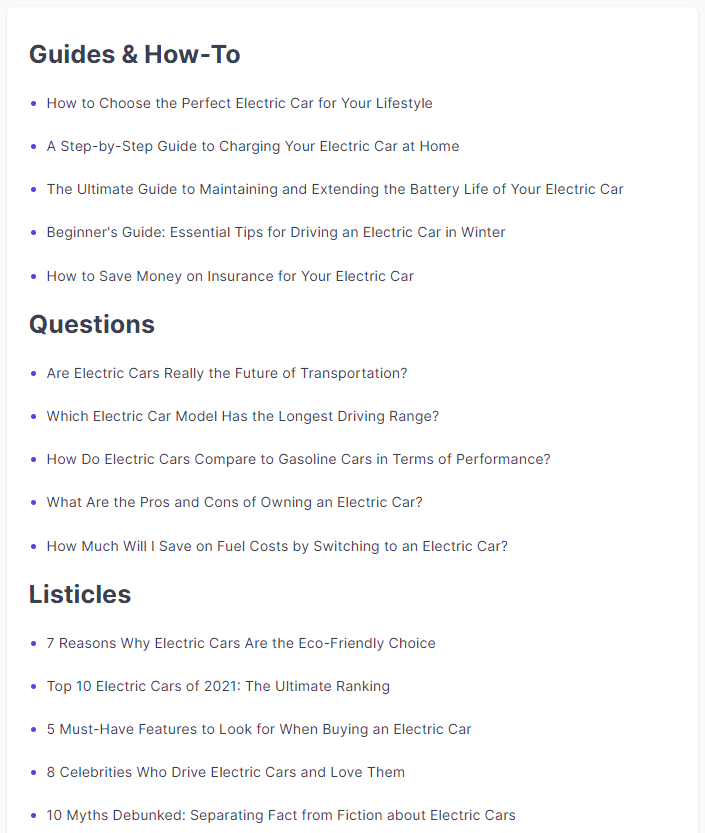Click the 'Questions' section heading
This screenshot has width=705, height=833.
(92, 324)
